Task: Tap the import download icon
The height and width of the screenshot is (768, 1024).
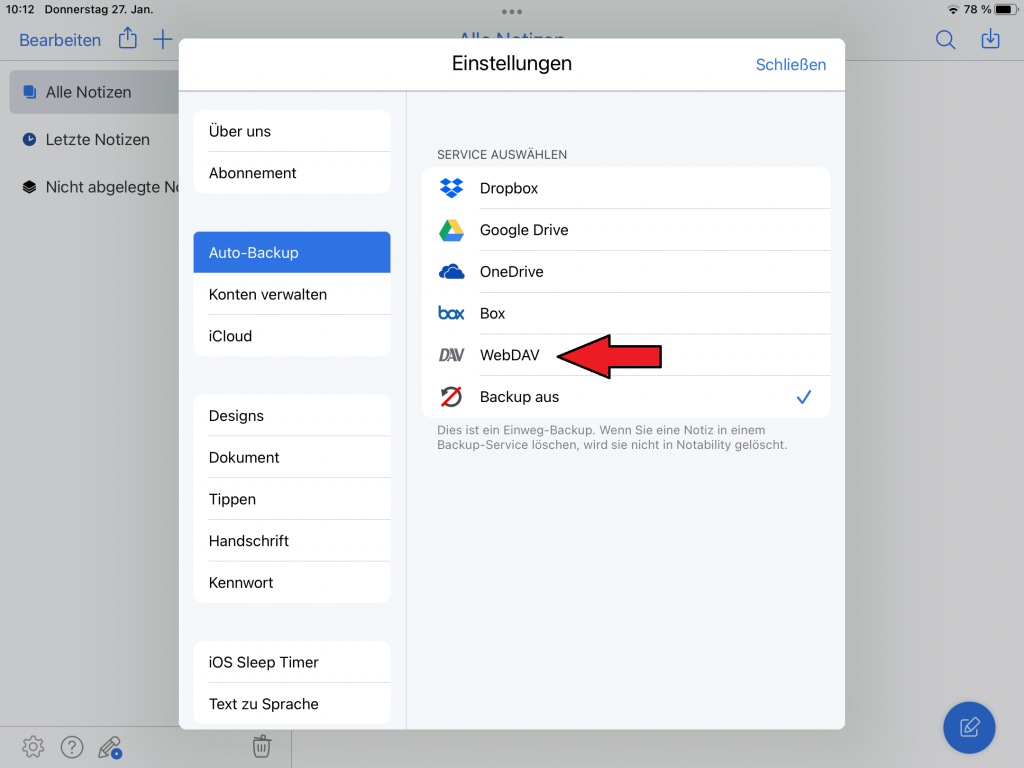Action: click(x=990, y=40)
